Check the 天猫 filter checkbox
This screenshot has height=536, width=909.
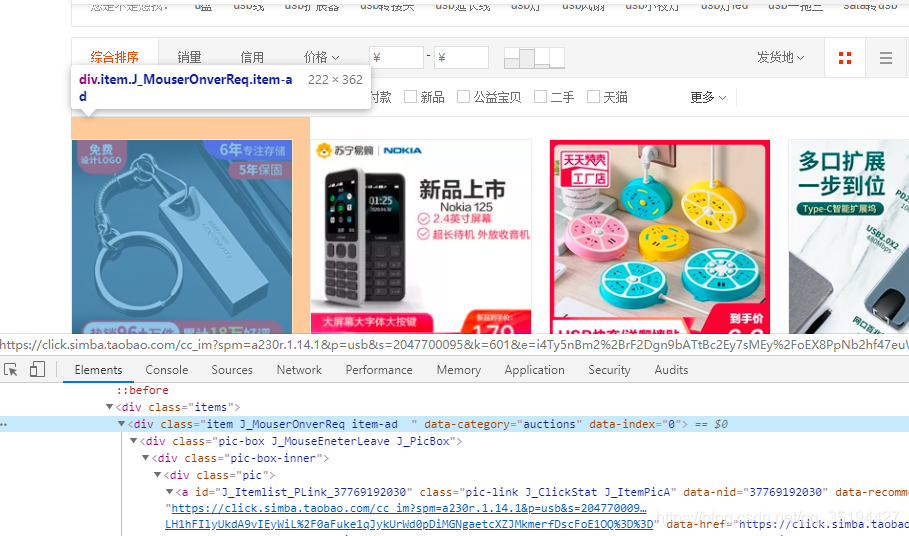tap(593, 97)
